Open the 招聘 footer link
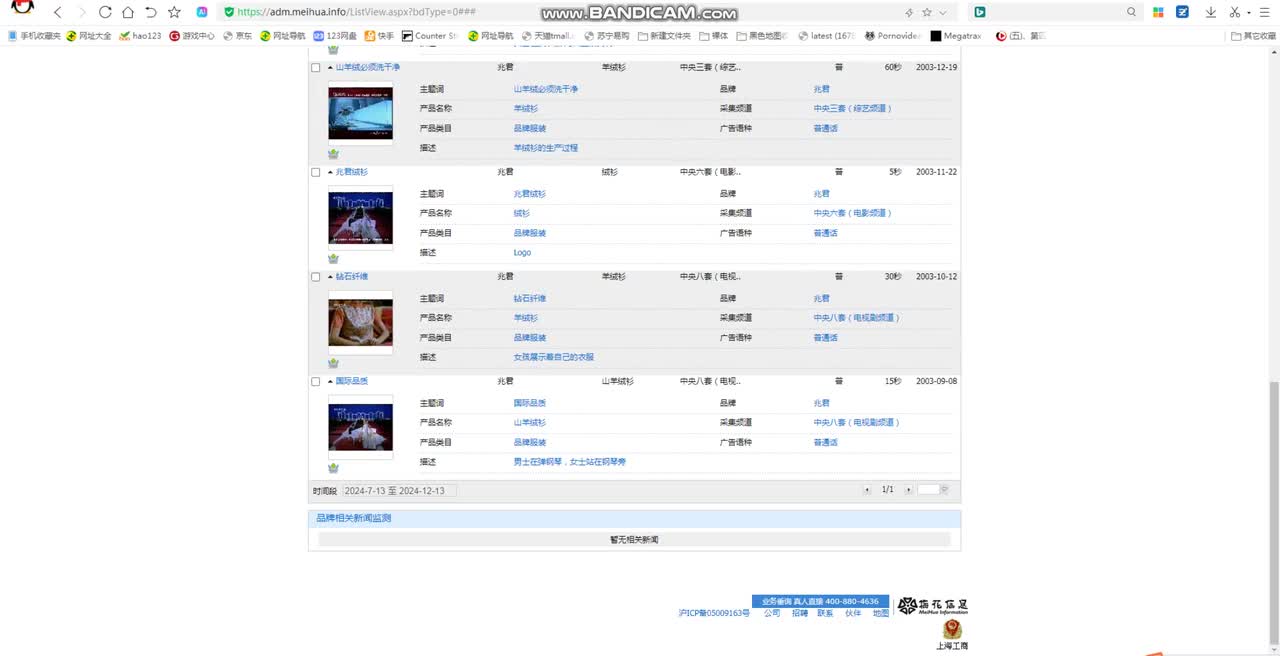 click(799, 614)
